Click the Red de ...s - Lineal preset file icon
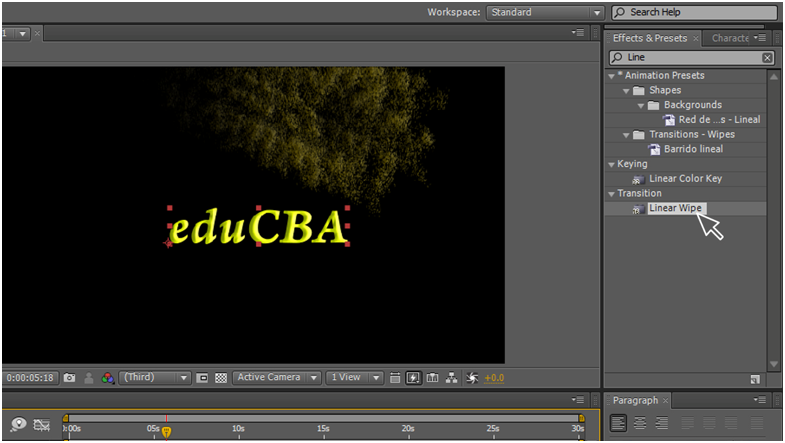785x443 pixels. (669, 120)
